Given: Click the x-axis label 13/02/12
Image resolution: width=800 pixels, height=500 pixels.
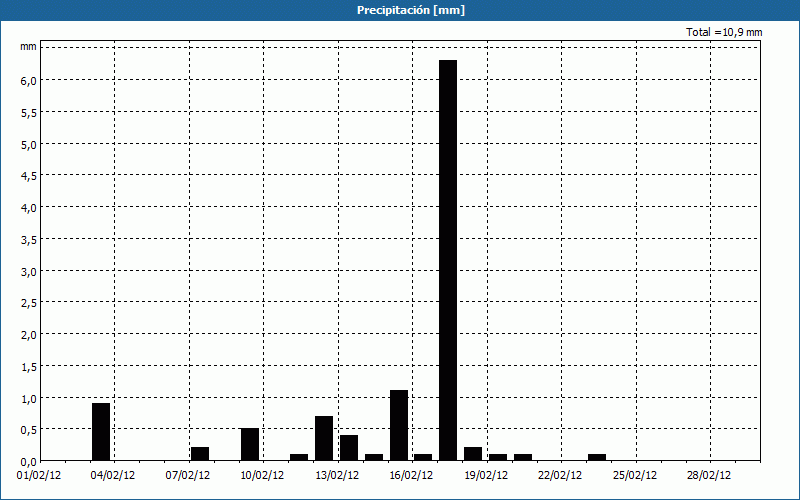Looking at the screenshot, I should (x=337, y=476).
